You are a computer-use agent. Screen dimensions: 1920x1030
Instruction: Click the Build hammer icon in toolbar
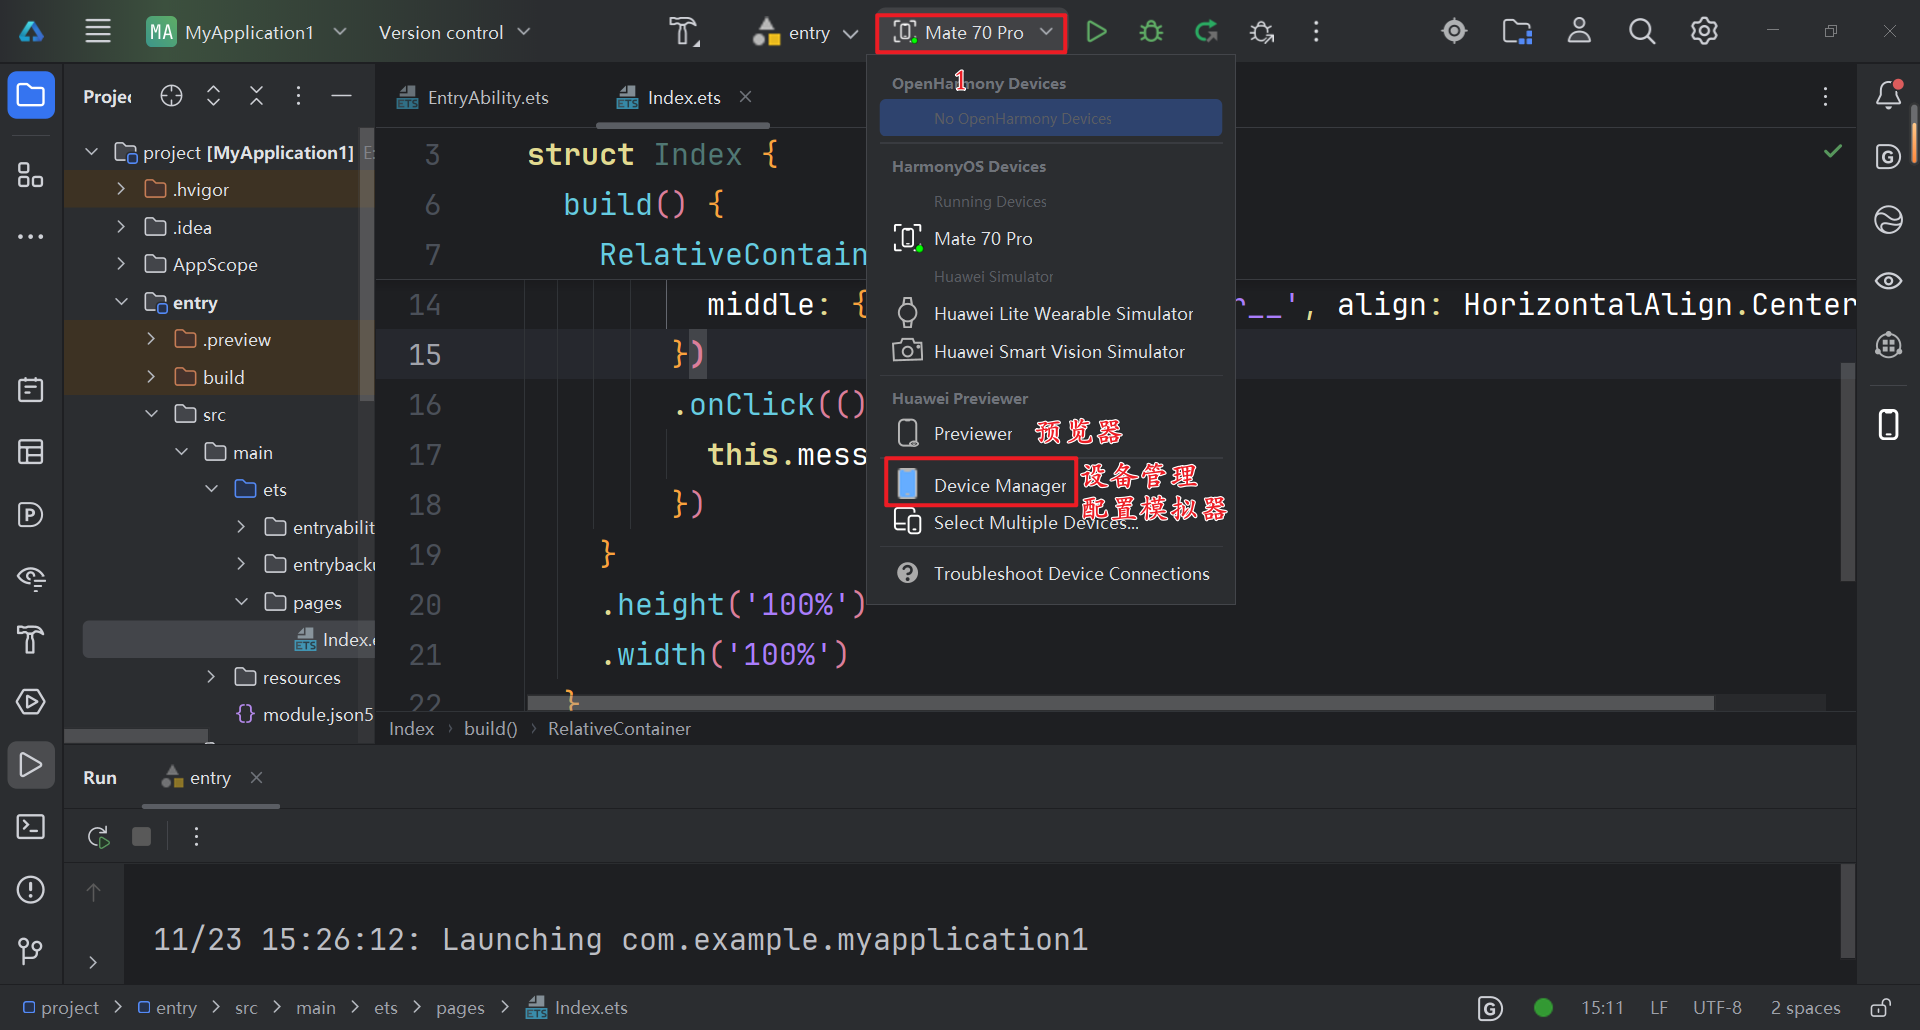click(684, 32)
